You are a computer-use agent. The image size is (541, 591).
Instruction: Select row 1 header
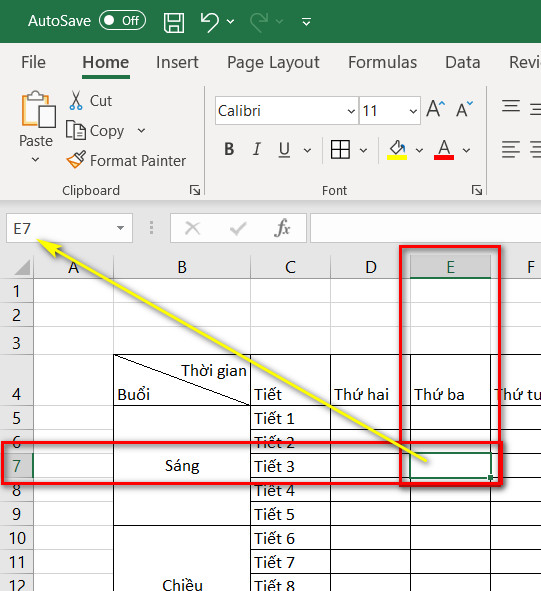(x=17, y=291)
